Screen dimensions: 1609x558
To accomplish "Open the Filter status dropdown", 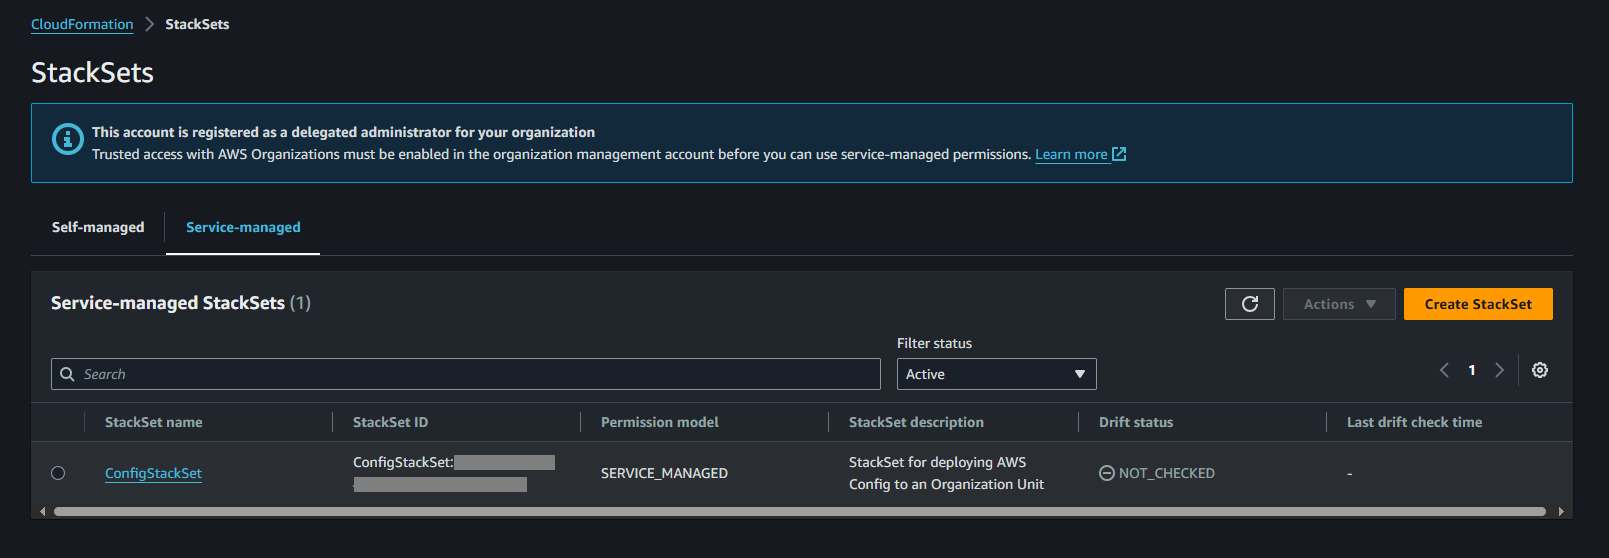I will click(996, 374).
